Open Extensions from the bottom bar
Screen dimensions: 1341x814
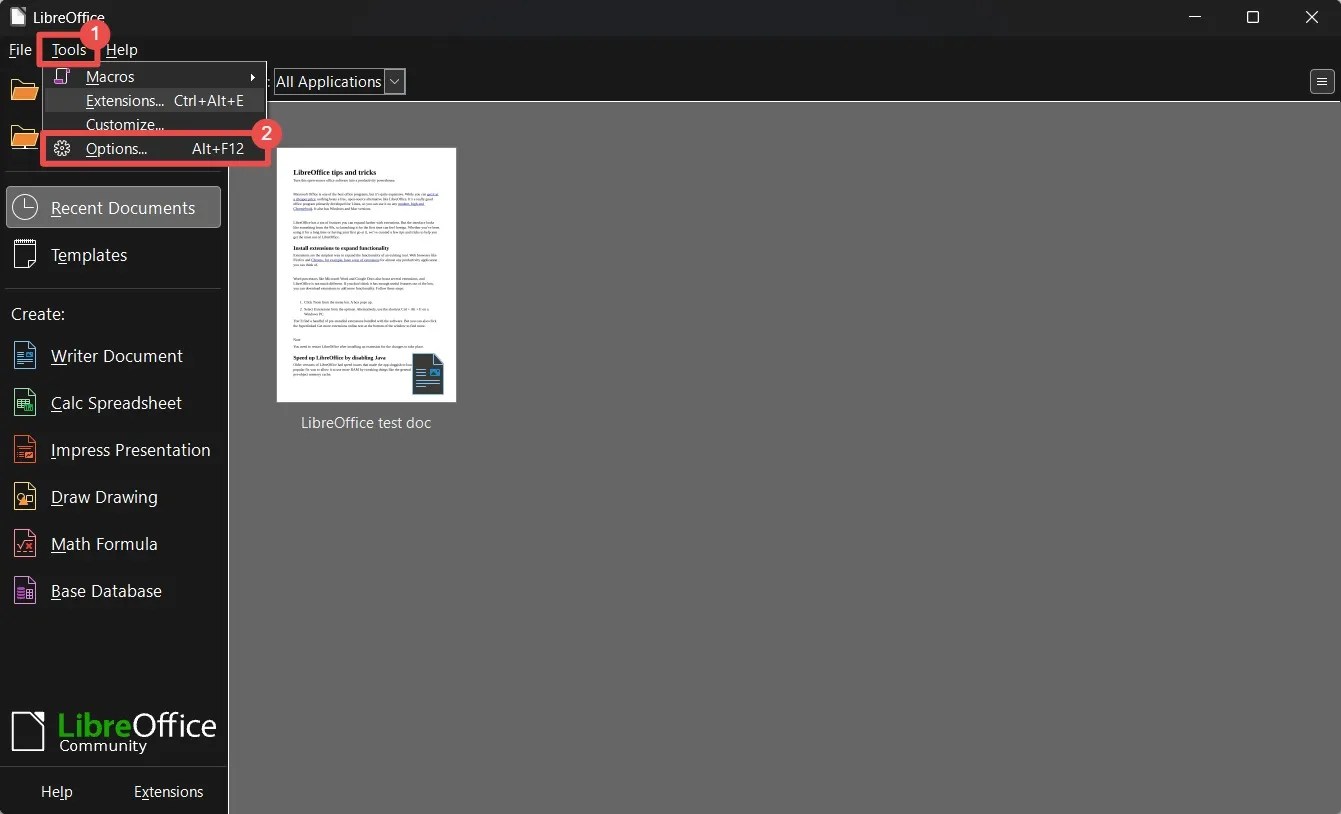[168, 791]
